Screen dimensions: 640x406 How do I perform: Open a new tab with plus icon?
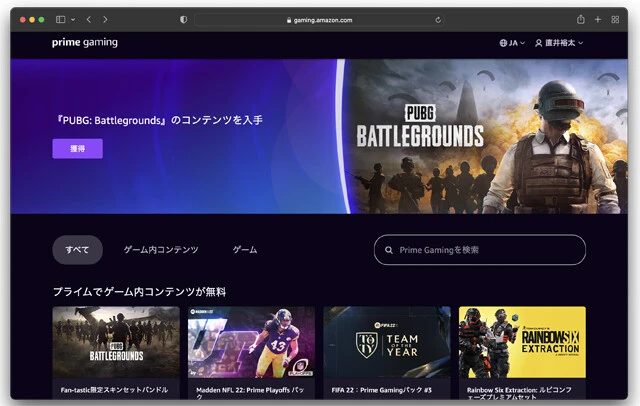coord(598,19)
